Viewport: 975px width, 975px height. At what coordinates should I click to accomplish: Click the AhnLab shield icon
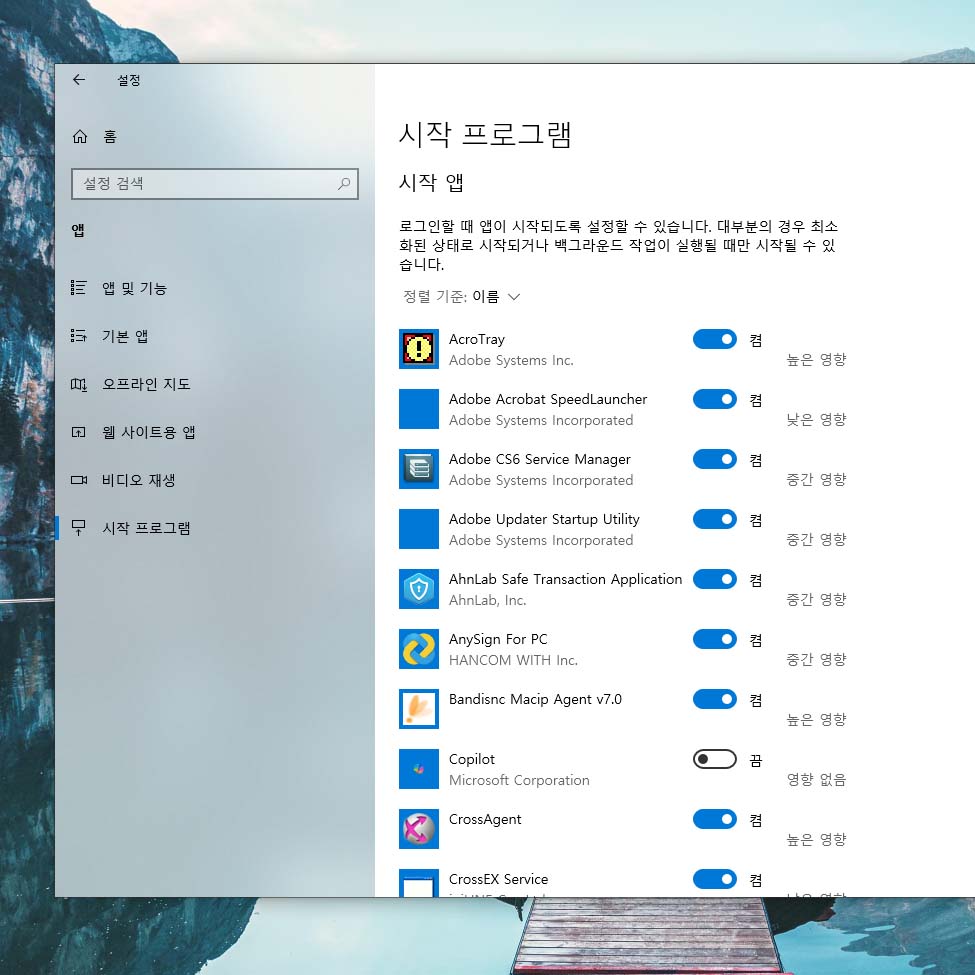(418, 589)
